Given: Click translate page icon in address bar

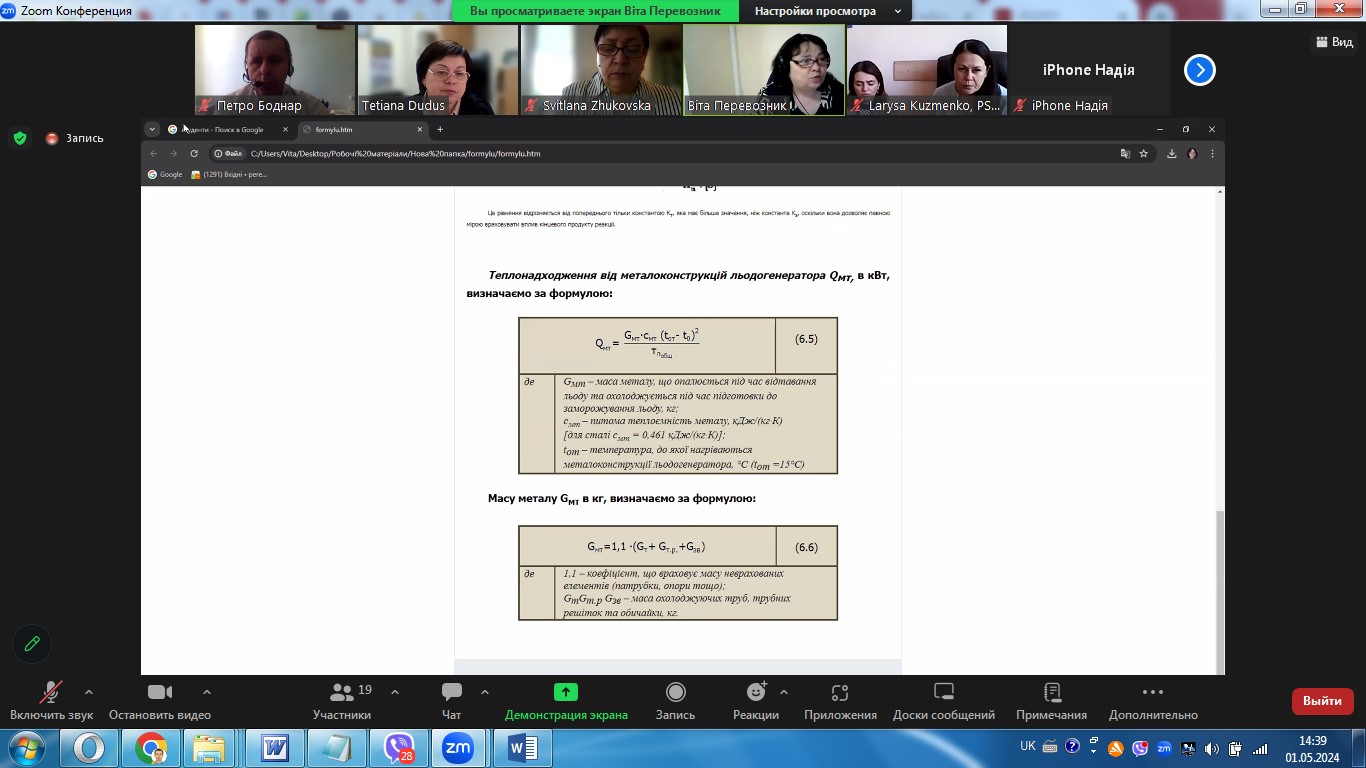Looking at the screenshot, I should click(1125, 154).
